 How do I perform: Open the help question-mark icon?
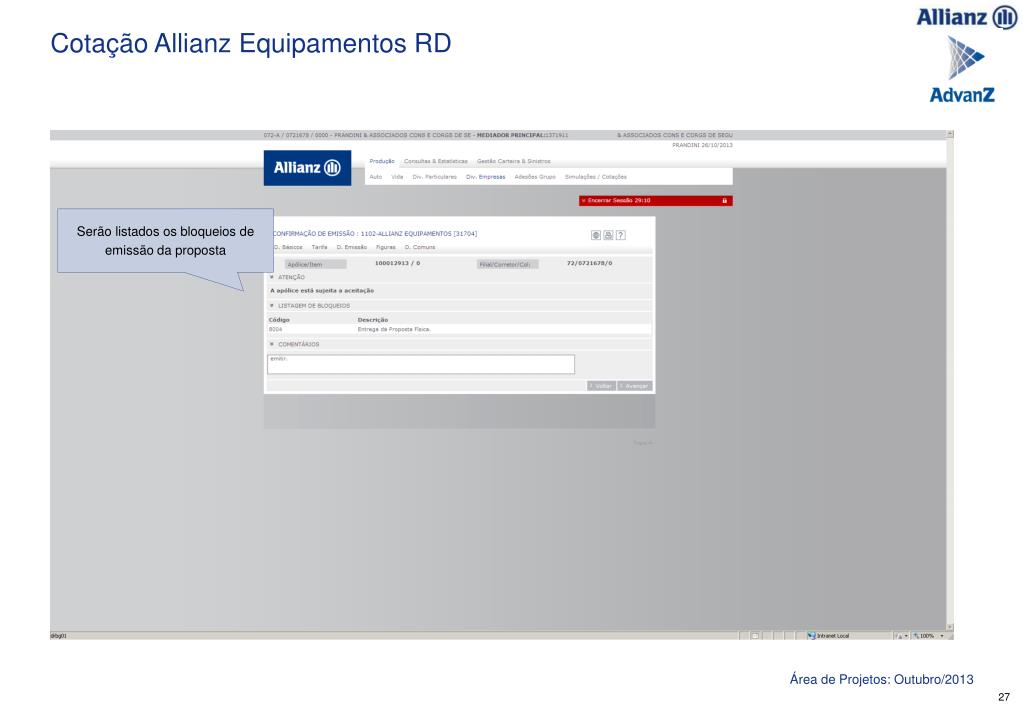click(620, 235)
